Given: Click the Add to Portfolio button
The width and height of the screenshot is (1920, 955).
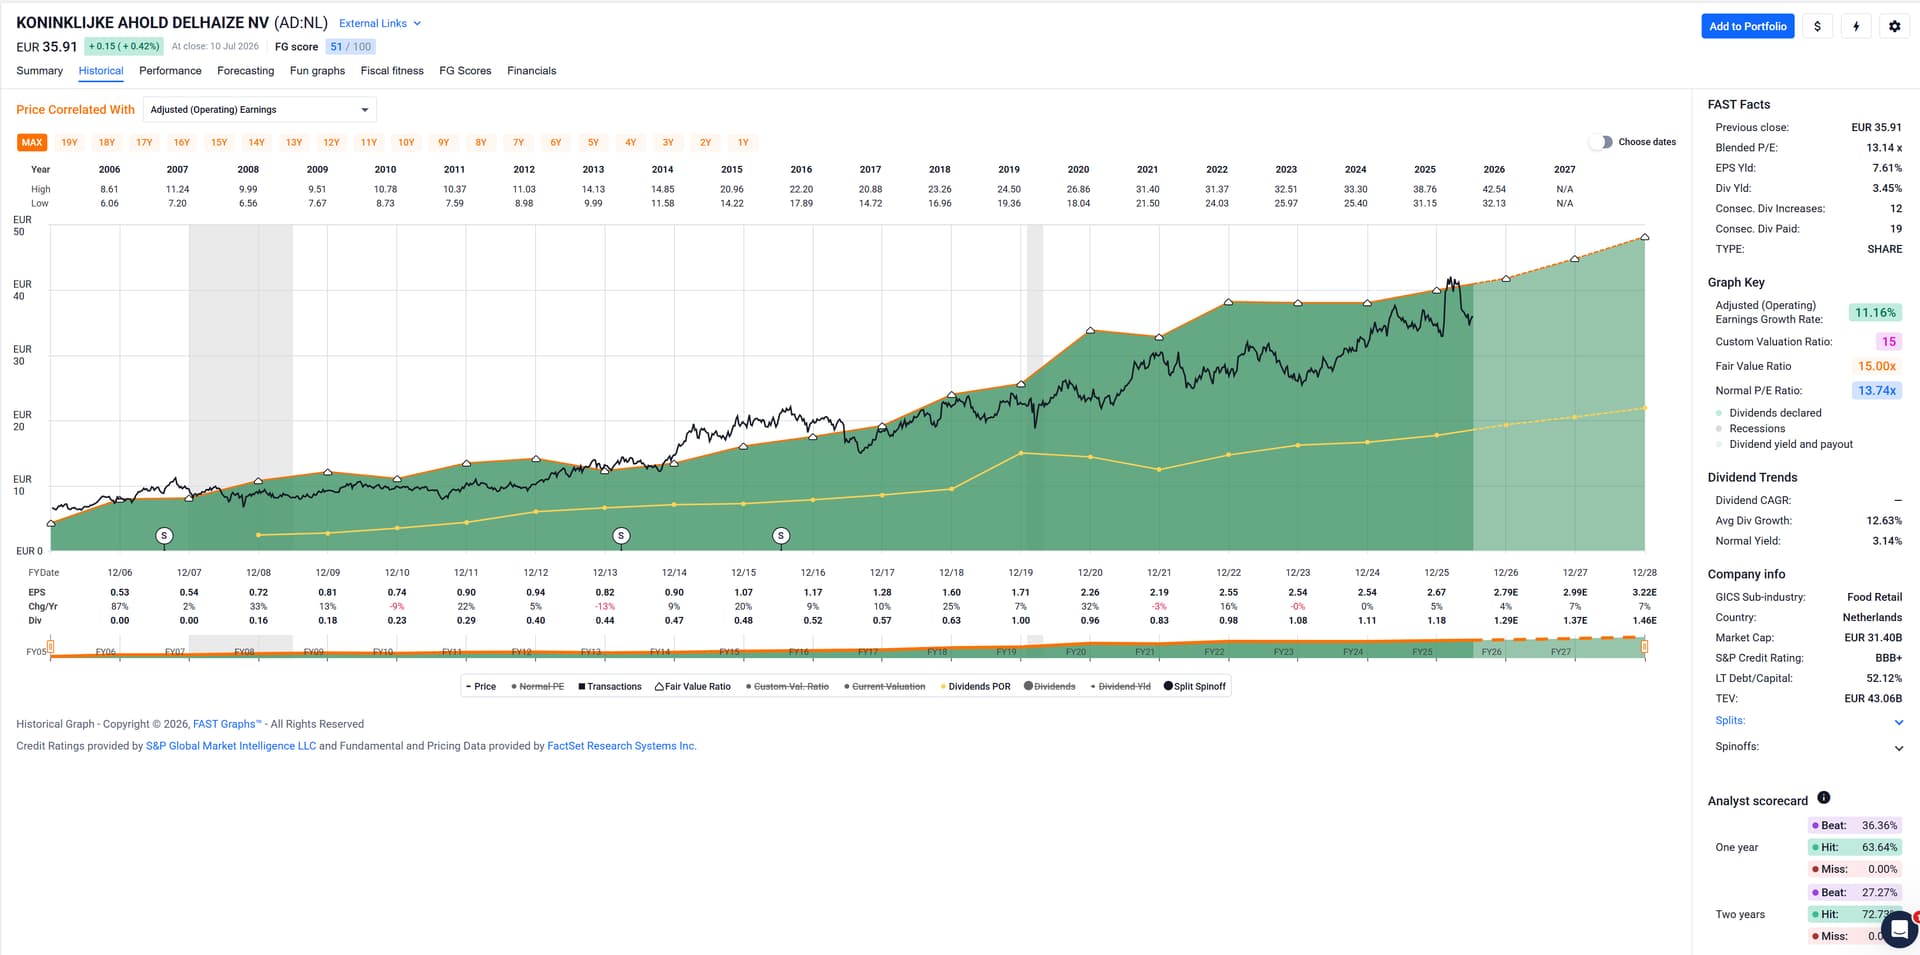Looking at the screenshot, I should click(1747, 26).
